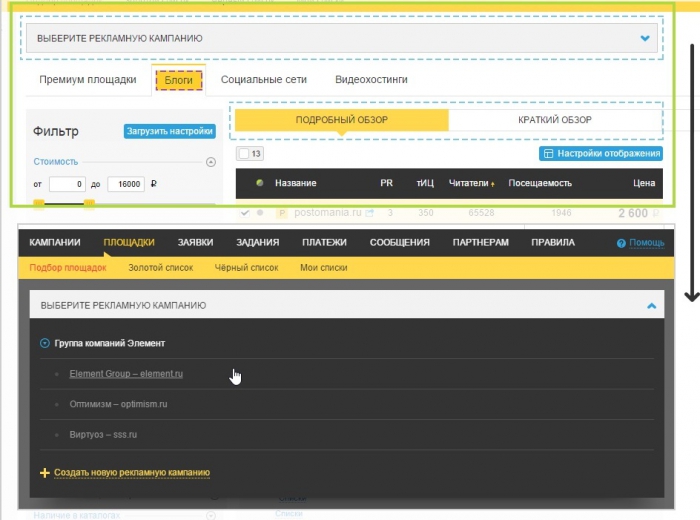
Task: Sort by the Цена column header
Action: (644, 183)
